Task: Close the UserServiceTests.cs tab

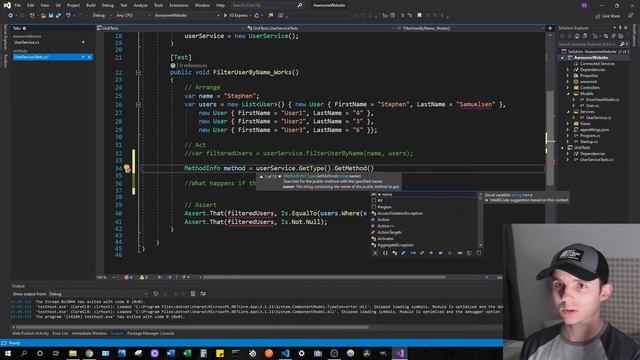Action: 89,57
